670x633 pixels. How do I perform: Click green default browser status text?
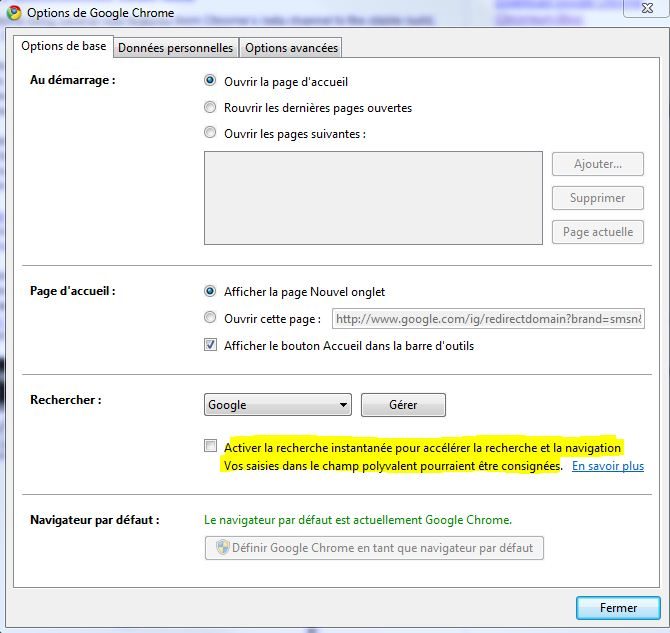click(358, 520)
